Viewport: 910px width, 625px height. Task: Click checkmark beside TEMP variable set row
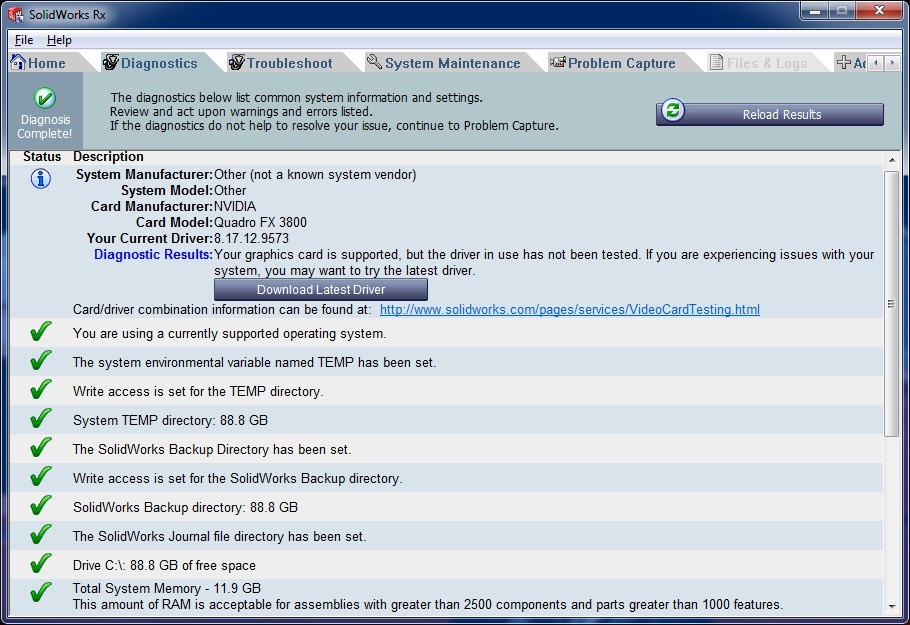[41, 361]
